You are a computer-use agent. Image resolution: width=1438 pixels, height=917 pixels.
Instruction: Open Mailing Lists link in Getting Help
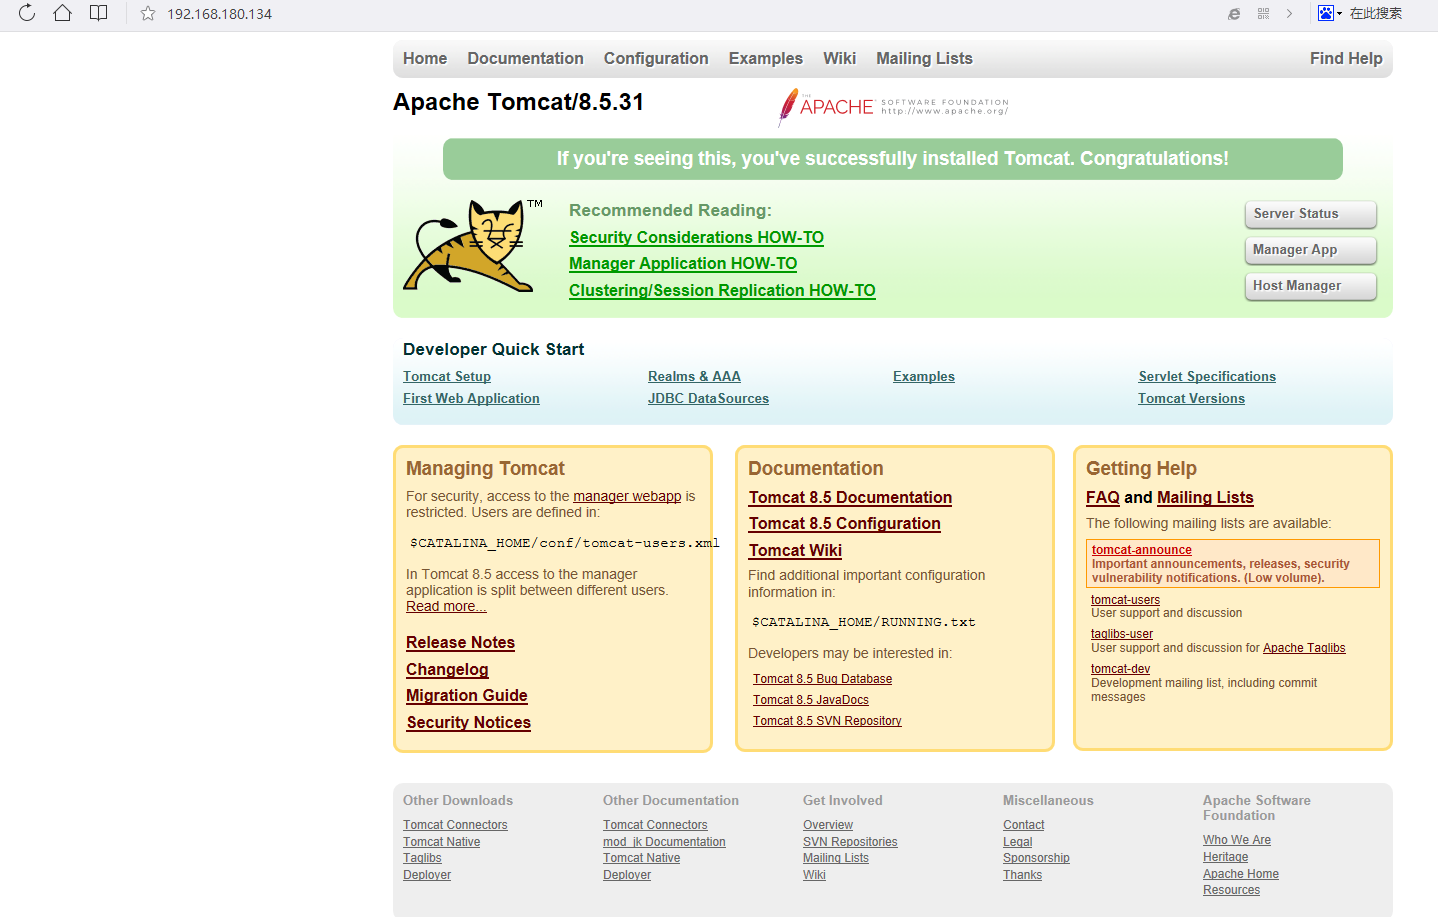pos(1205,498)
